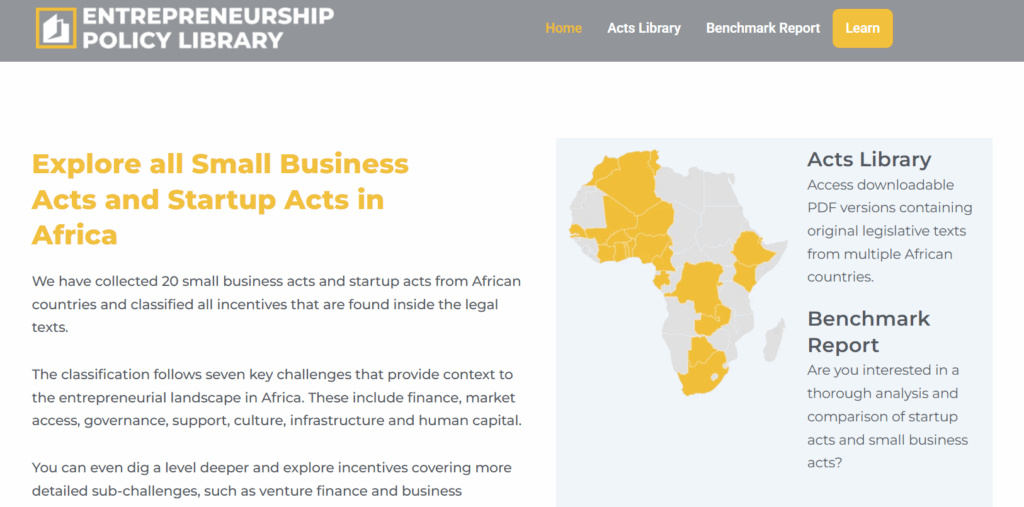This screenshot has height=507, width=1024.
Task: Click the Benchmark Report description text
Action: (x=886, y=416)
